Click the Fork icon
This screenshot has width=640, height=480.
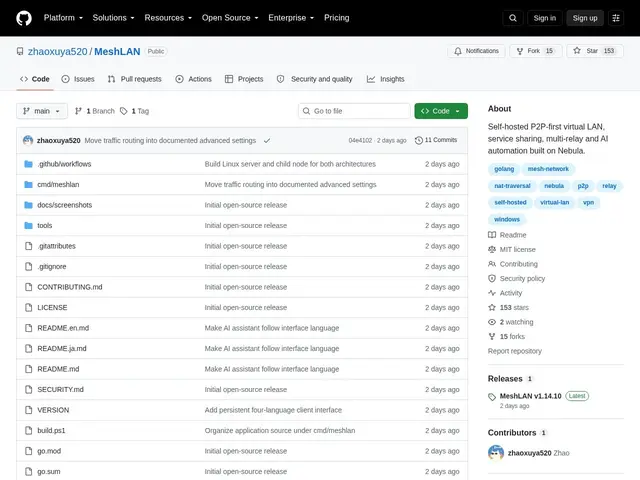point(520,51)
